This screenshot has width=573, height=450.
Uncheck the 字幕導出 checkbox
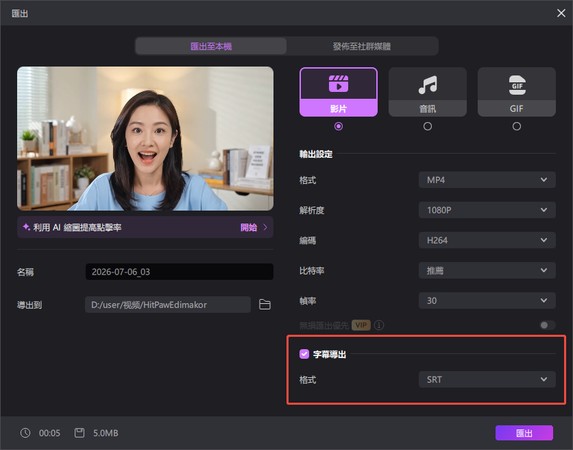coord(304,354)
